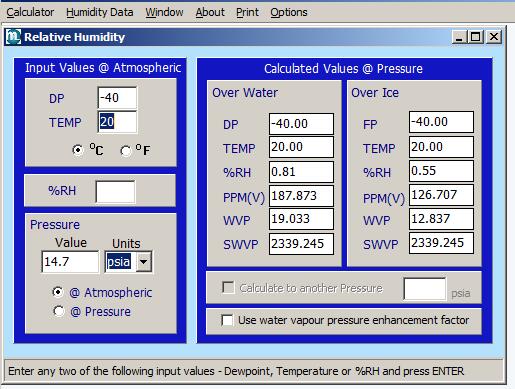This screenshot has width=515, height=389.
Task: Click the Pressure Value field showing 14.7
Action: (70, 262)
